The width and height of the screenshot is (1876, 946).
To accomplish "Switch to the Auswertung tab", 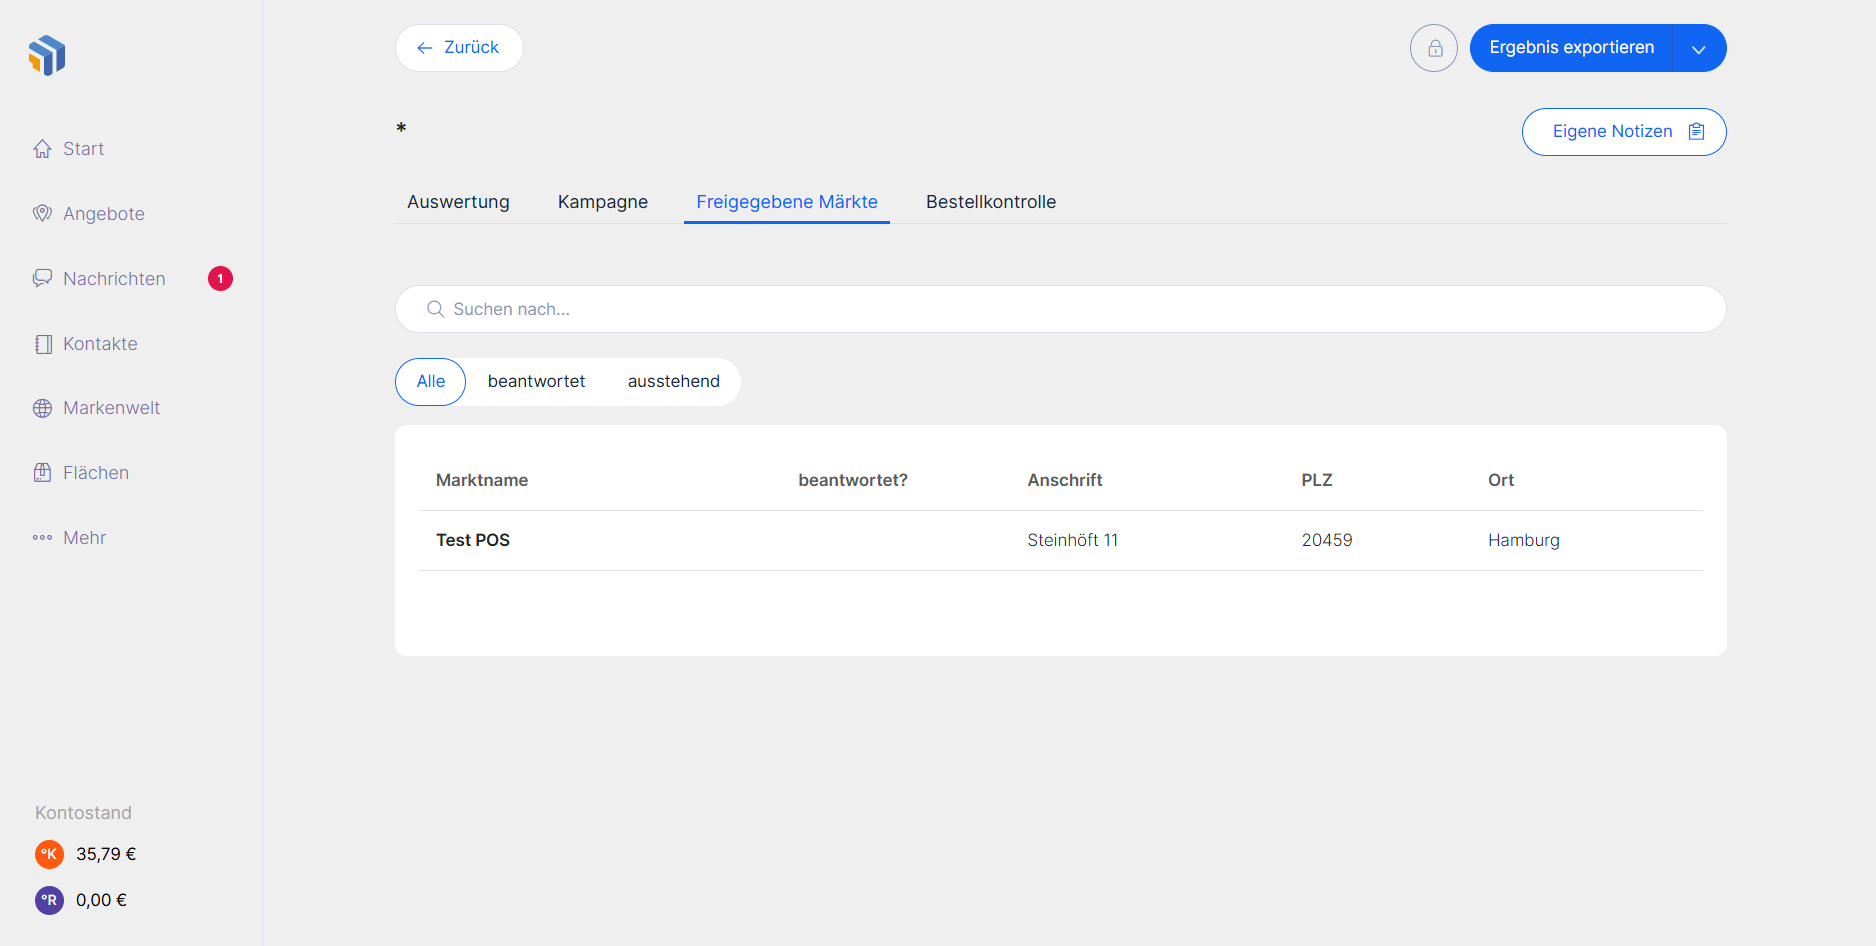I will pos(458,202).
